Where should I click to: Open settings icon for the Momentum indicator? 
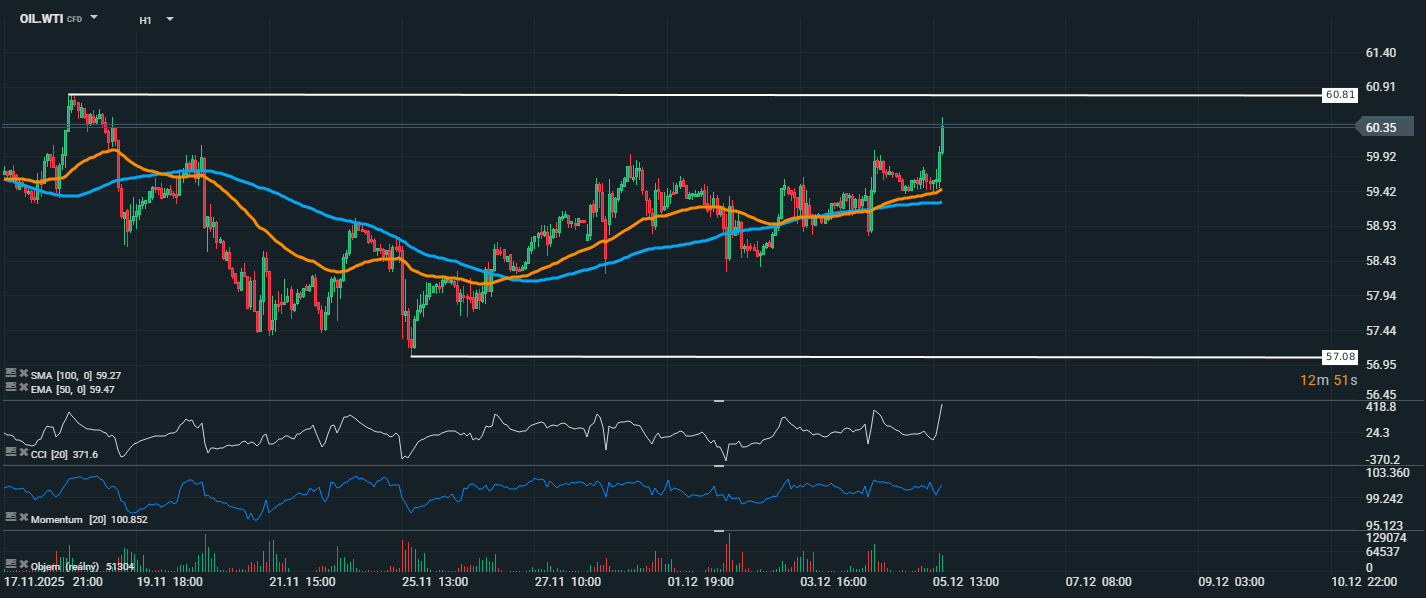(11, 518)
